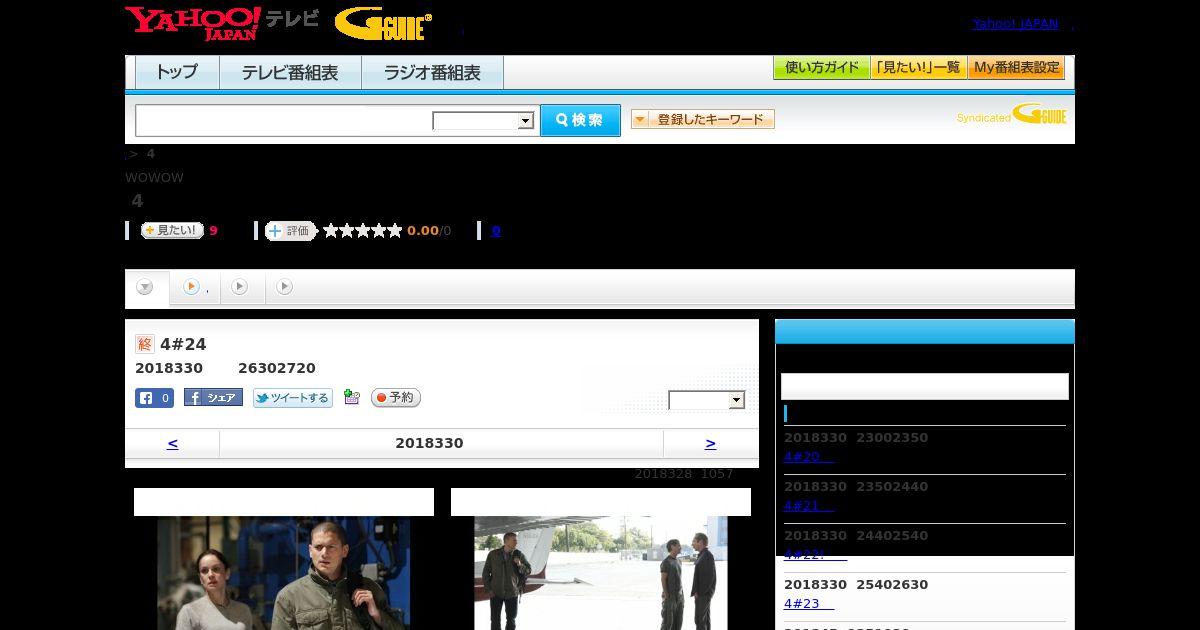Click the WOWOW channel name text
The image size is (1200, 630).
pos(154,177)
